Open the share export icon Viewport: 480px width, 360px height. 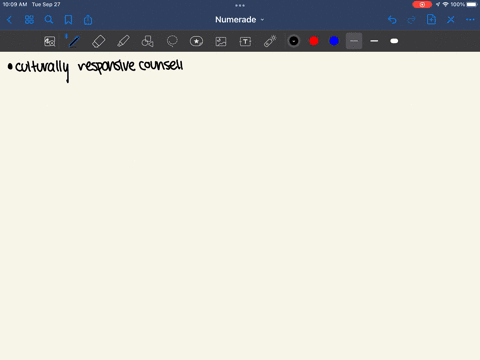88,20
